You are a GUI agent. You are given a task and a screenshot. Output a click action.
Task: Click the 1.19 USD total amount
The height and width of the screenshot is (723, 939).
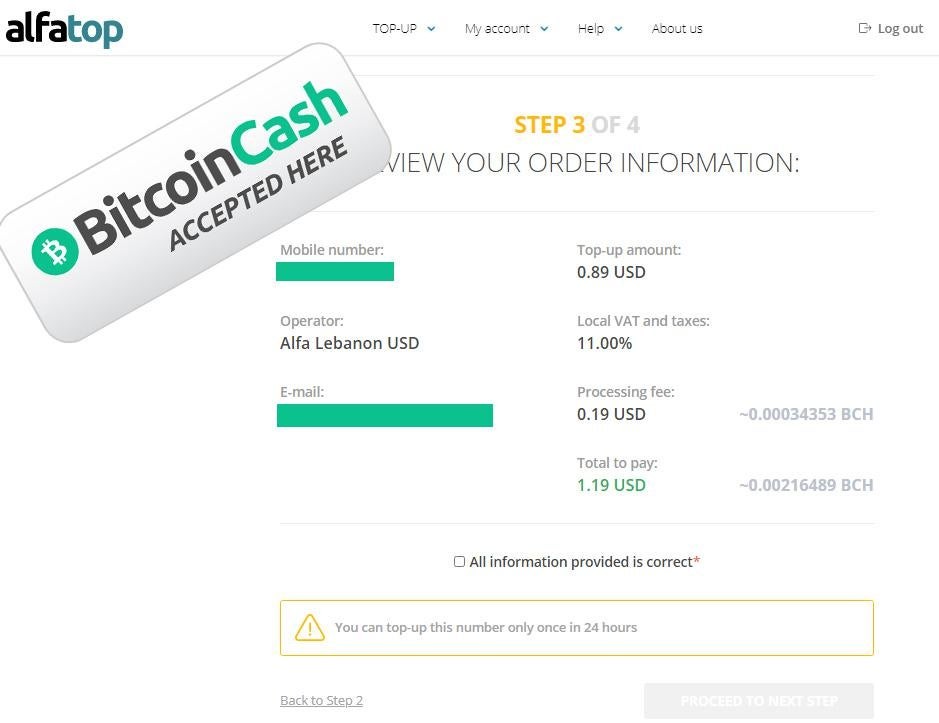[611, 485]
